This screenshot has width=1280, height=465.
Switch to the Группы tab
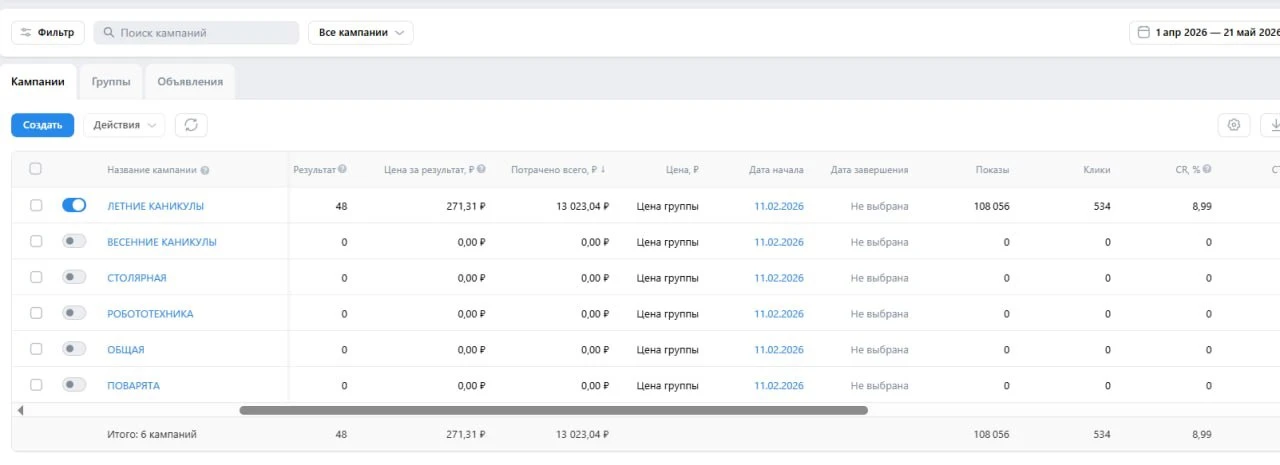[111, 82]
